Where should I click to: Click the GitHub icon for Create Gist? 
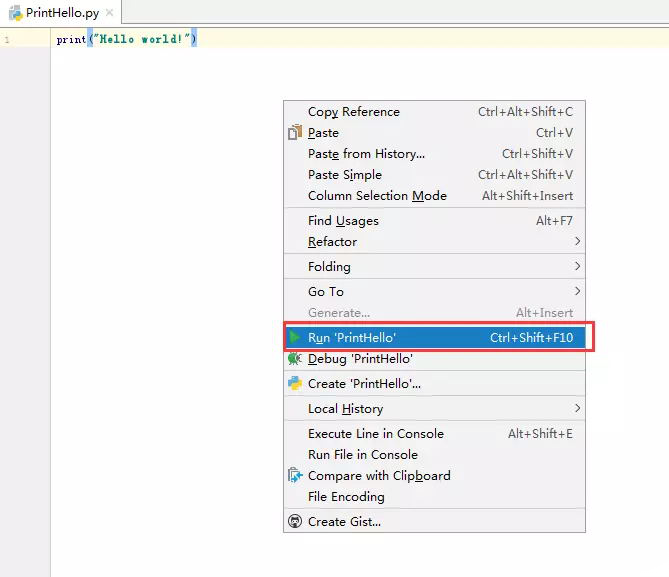[294, 521]
